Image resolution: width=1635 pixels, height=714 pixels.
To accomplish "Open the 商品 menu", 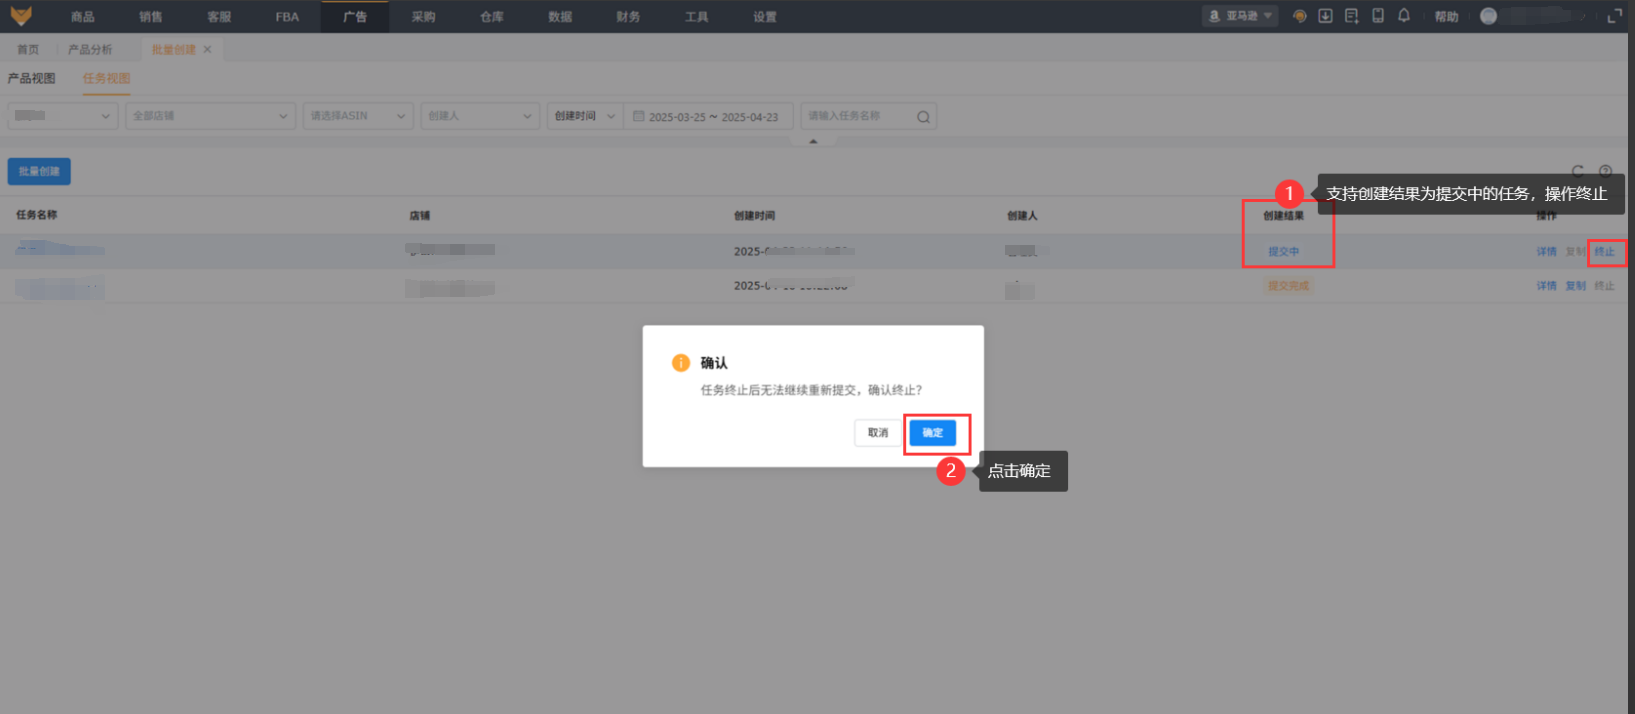I will pos(83,17).
